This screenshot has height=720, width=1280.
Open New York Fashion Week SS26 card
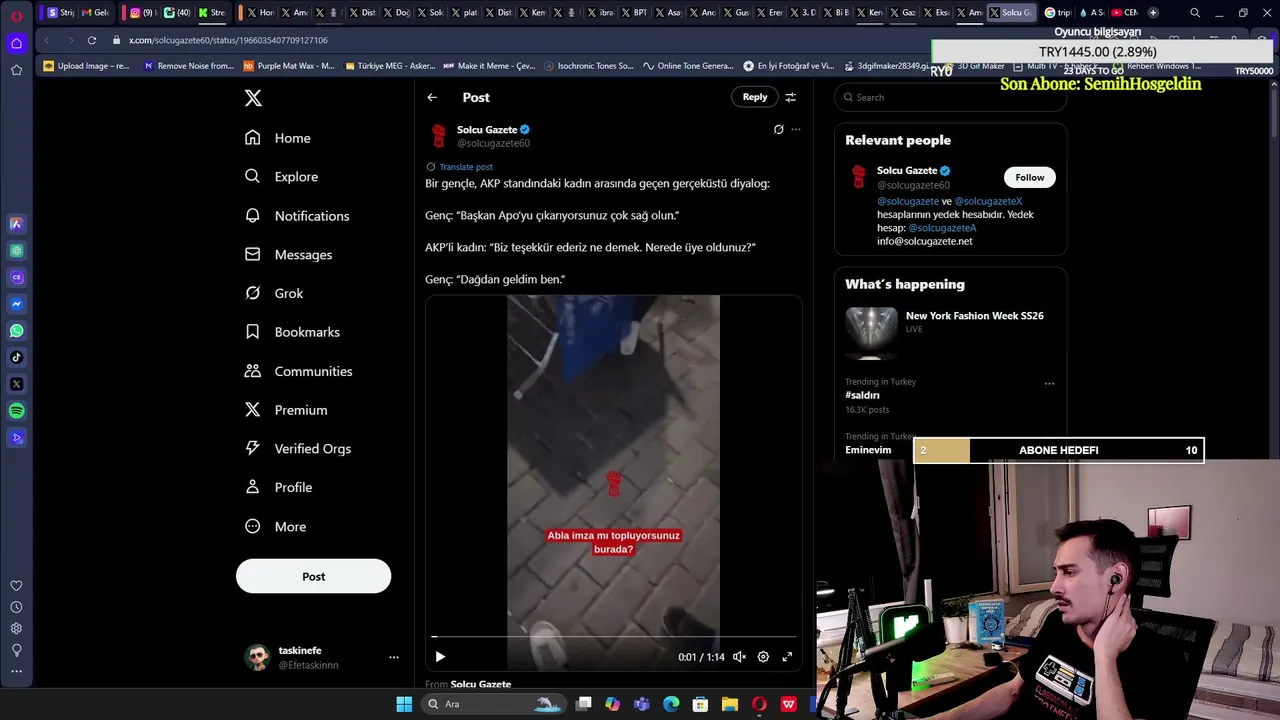pyautogui.click(x=950, y=332)
